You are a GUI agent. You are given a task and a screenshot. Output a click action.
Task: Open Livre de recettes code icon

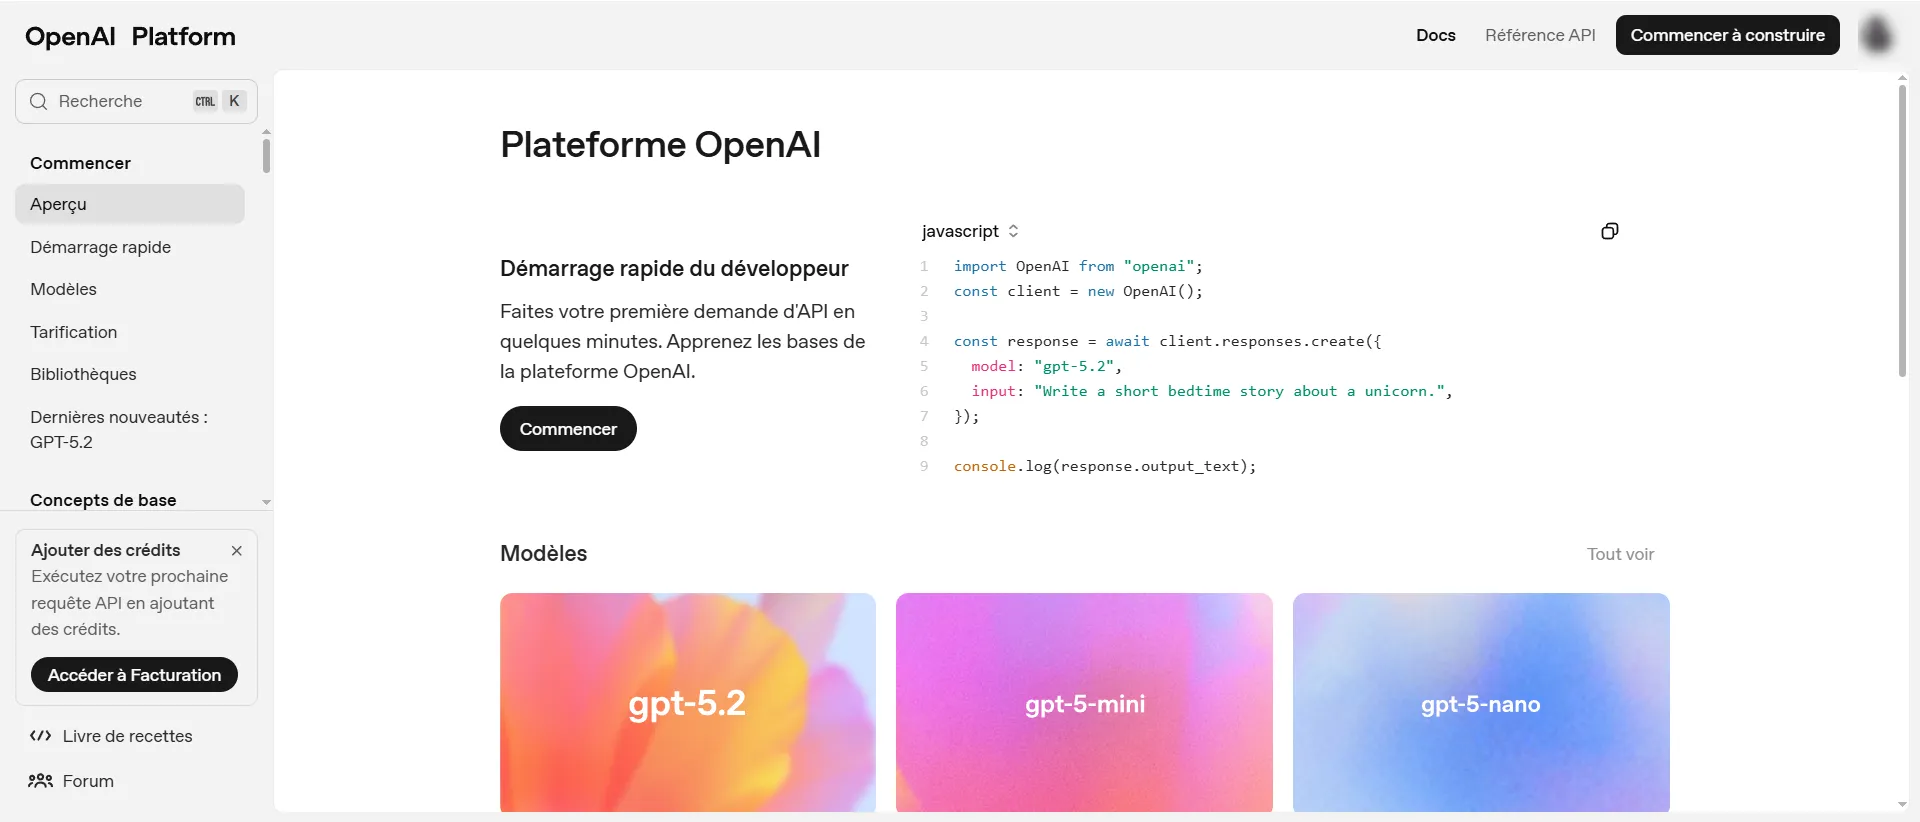pos(40,736)
